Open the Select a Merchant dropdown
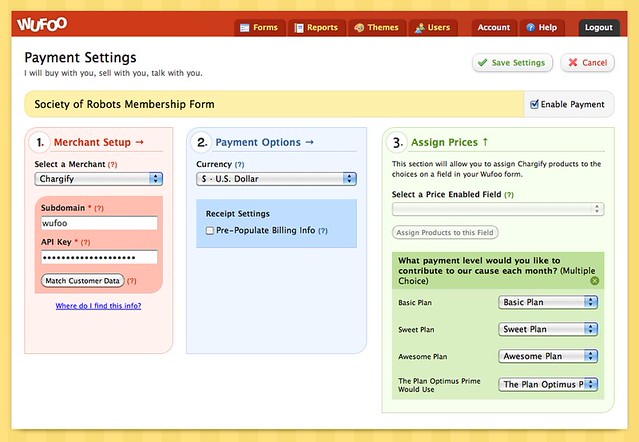The image size is (639, 442). tap(99, 179)
